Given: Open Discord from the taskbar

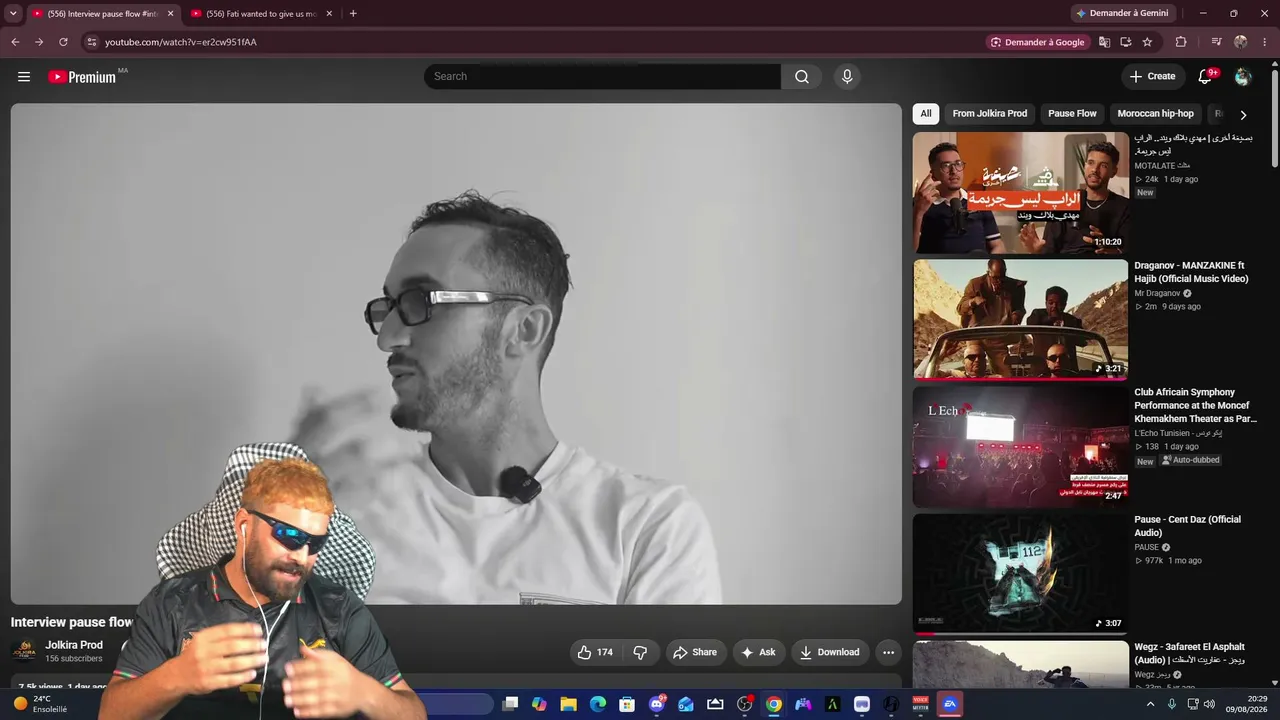Looking at the screenshot, I should 656,704.
